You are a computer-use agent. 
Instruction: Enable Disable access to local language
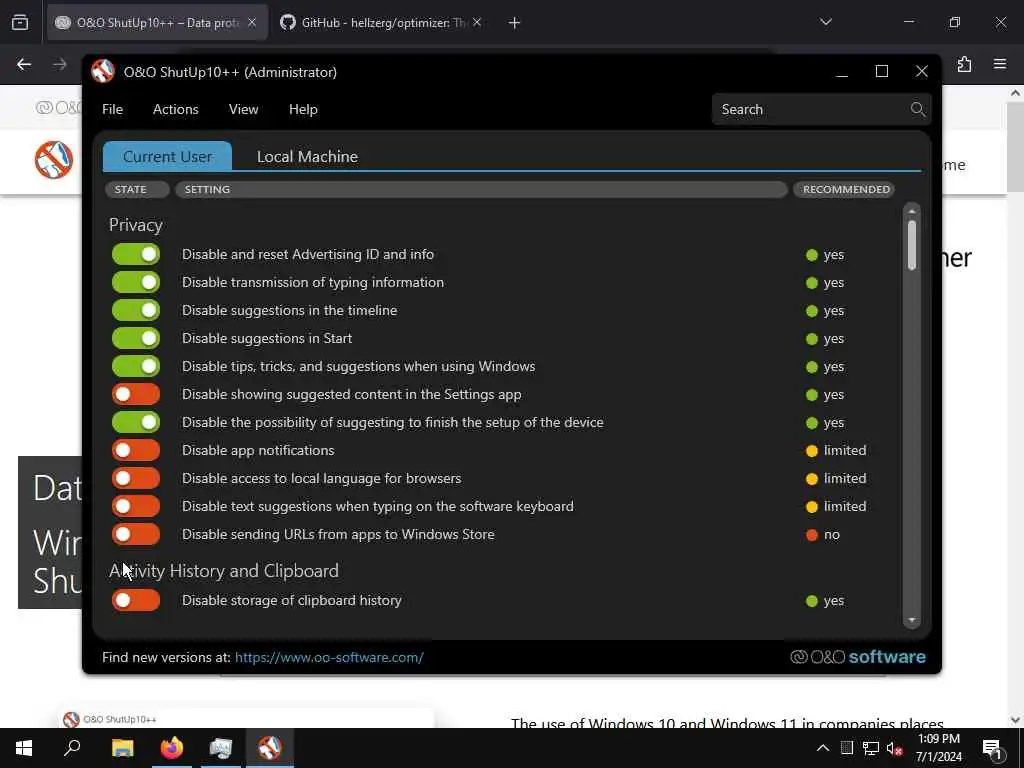(x=136, y=479)
